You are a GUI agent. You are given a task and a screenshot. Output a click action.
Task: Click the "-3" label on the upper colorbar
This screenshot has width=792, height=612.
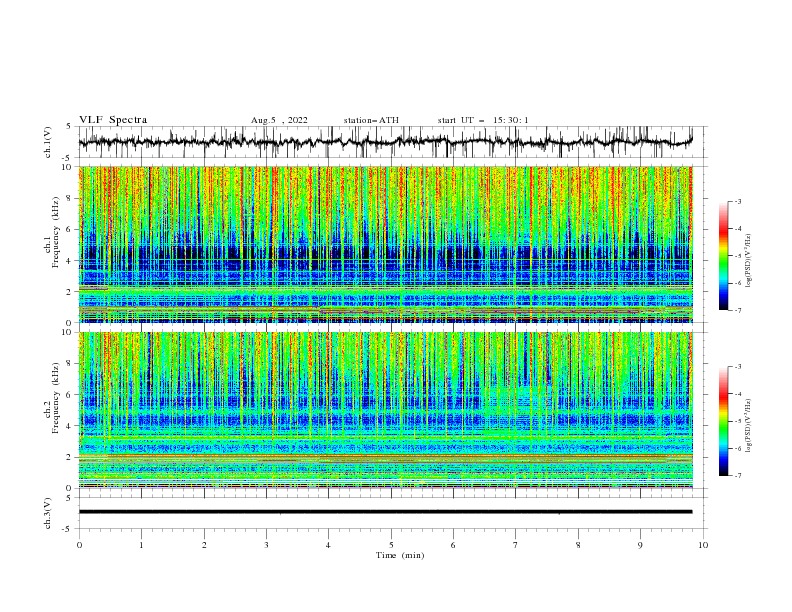tap(738, 201)
